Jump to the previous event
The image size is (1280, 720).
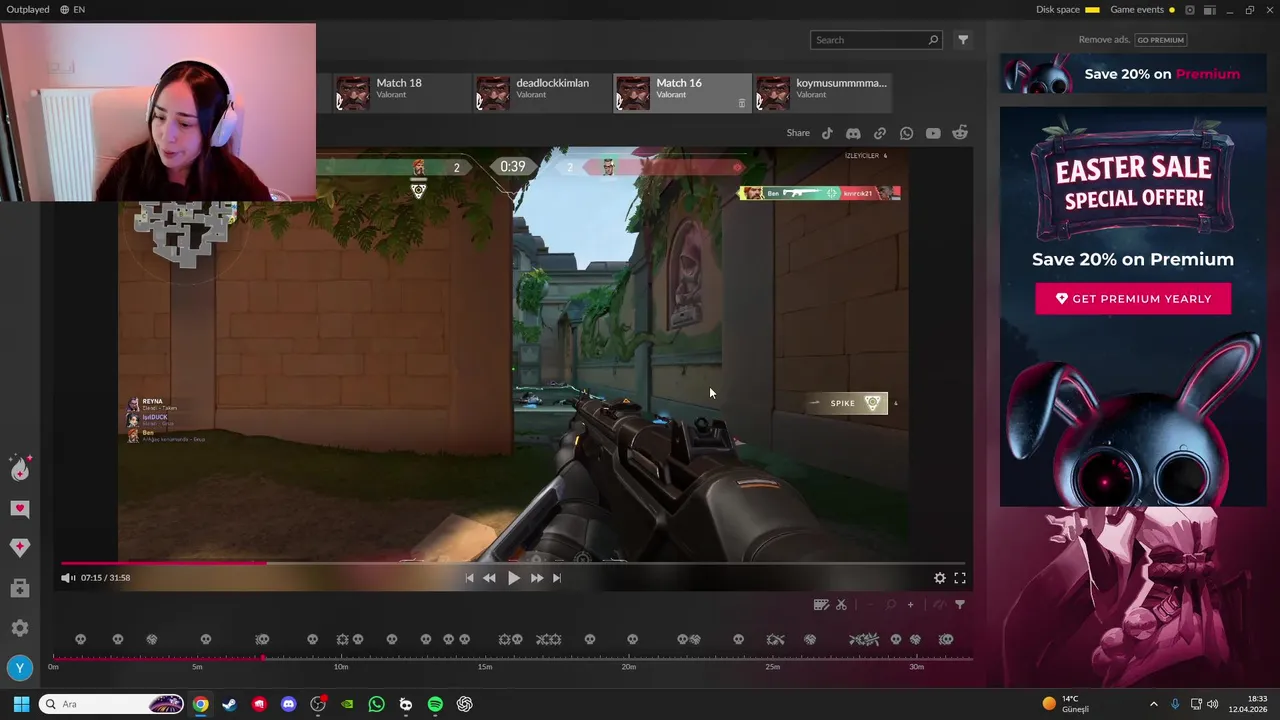pos(469,578)
